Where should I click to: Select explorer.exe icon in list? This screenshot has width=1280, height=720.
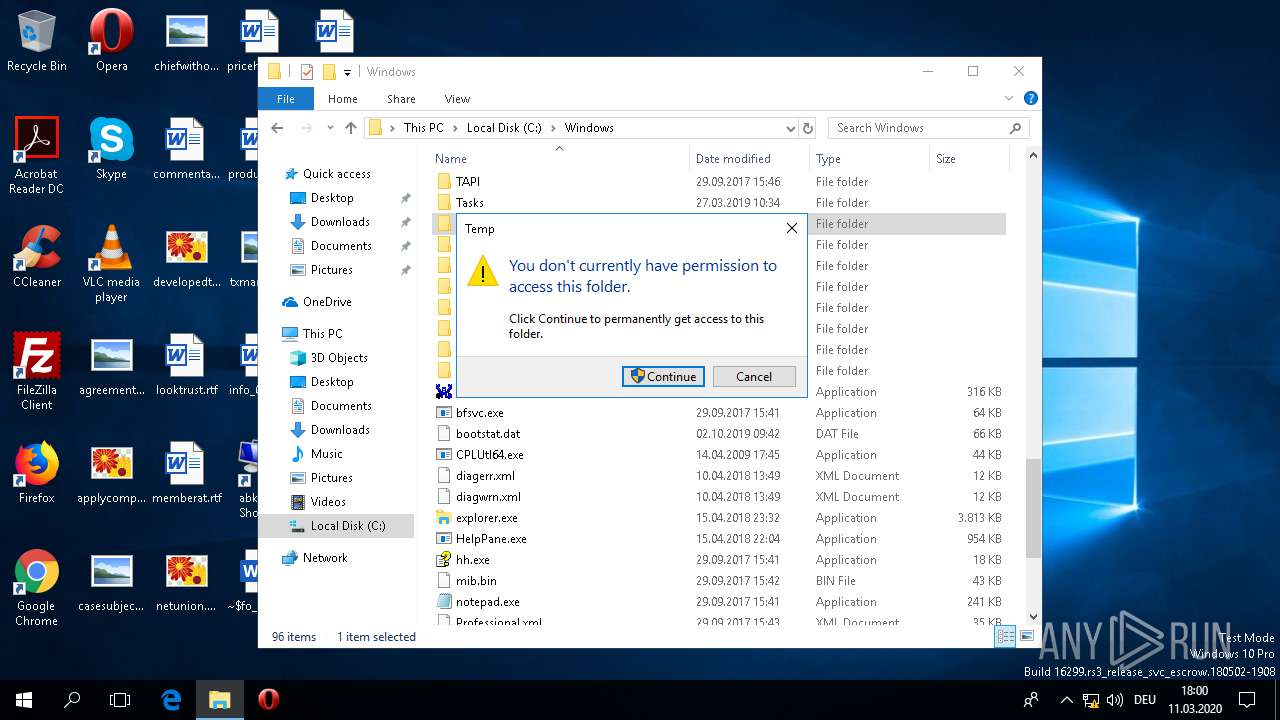coord(444,518)
